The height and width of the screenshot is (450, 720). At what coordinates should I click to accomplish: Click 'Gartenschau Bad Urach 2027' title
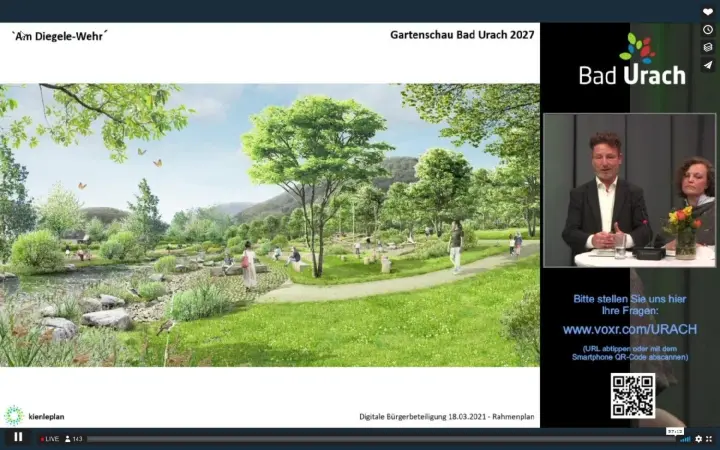tap(461, 35)
